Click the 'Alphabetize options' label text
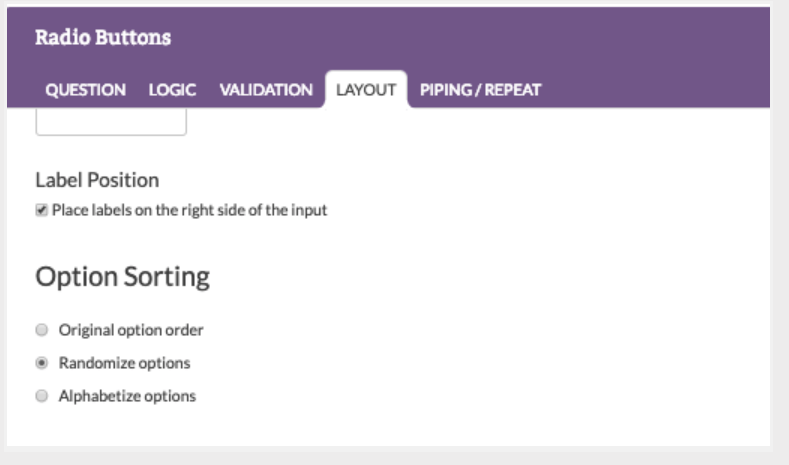The height and width of the screenshot is (465, 789). click(127, 396)
